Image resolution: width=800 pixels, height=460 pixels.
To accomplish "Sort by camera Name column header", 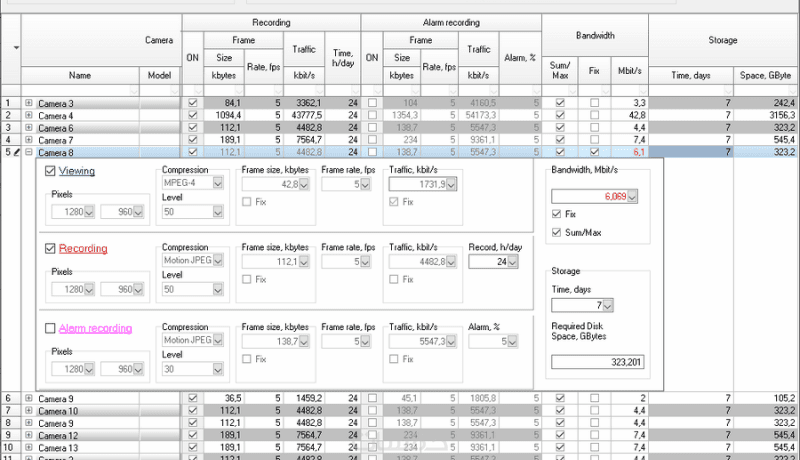I will (80, 75).
